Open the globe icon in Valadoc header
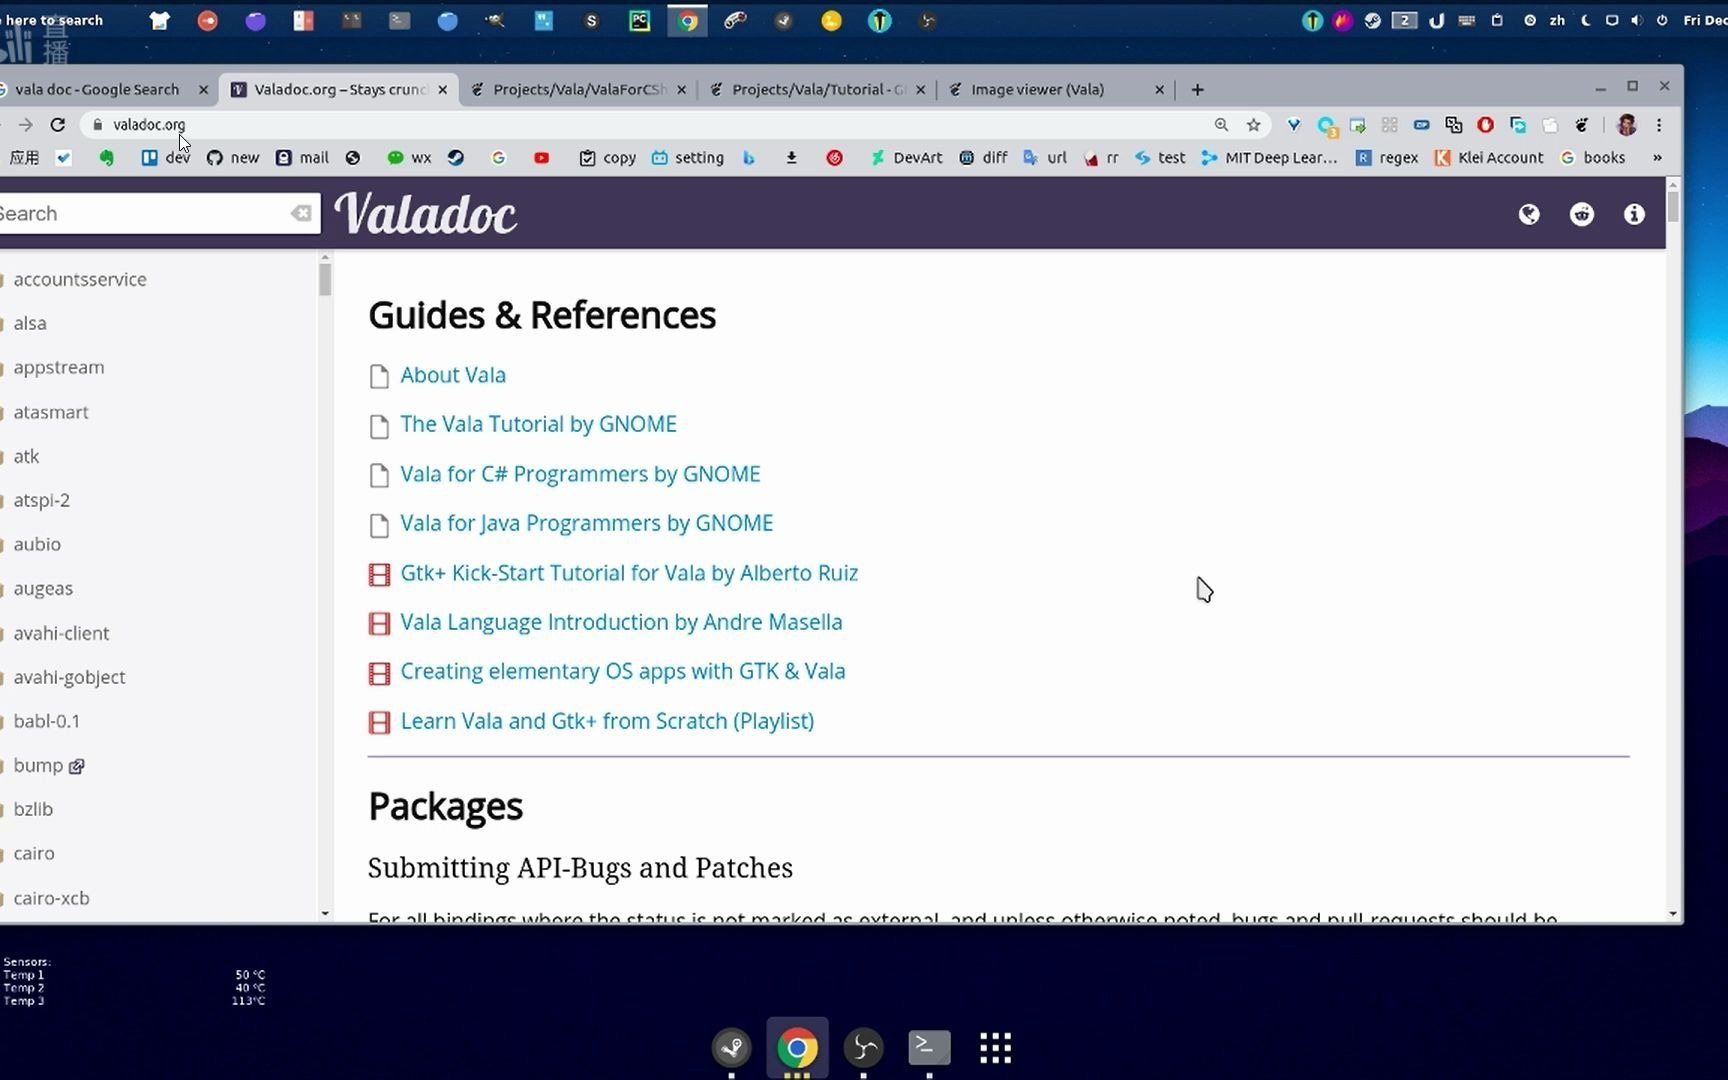Image resolution: width=1728 pixels, height=1080 pixels. [1529, 214]
